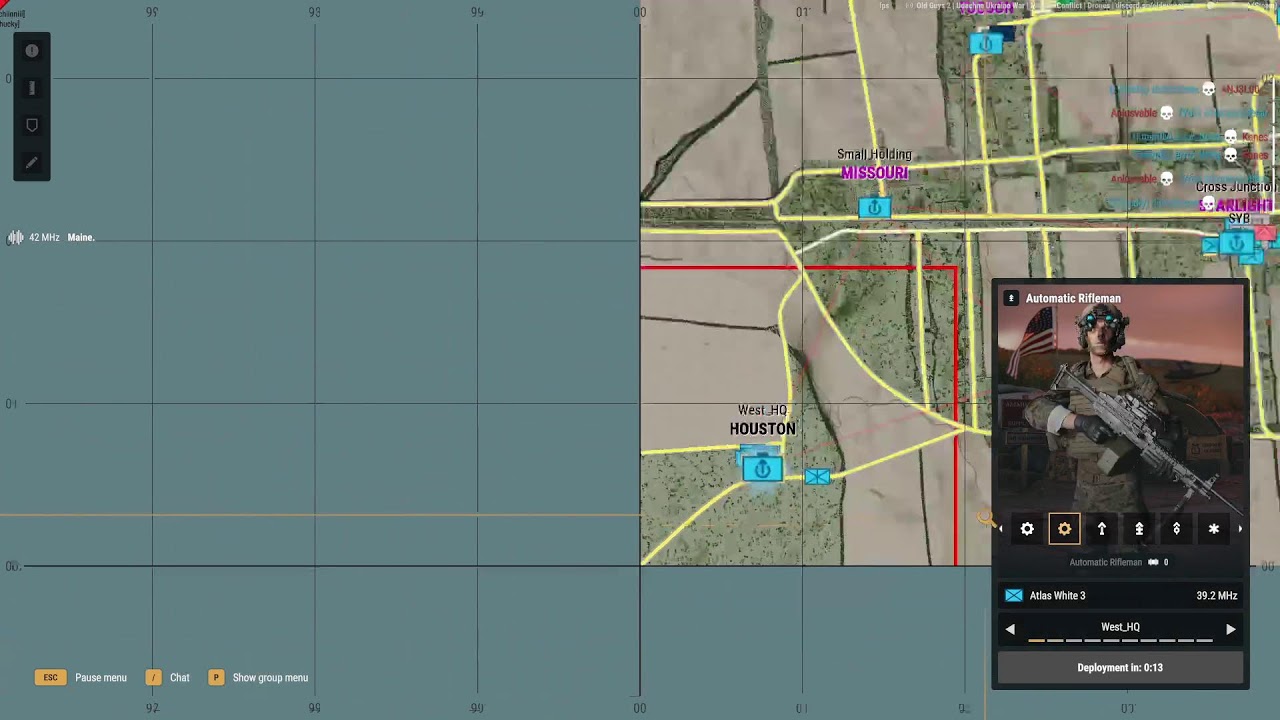This screenshot has width=1280, height=720.
Task: Click the role icon beside Automatic Rifleman title
Action: tap(1011, 298)
